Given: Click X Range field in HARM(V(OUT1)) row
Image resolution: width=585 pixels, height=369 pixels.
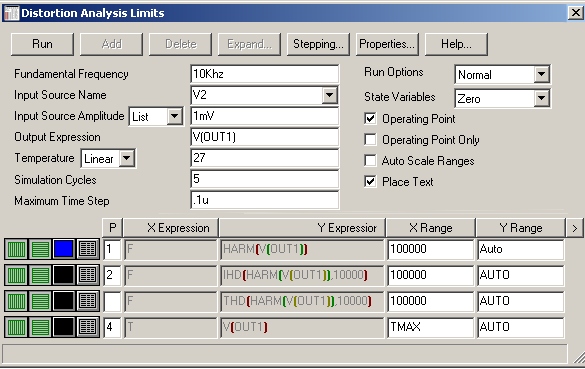Looking at the screenshot, I should point(431,249).
